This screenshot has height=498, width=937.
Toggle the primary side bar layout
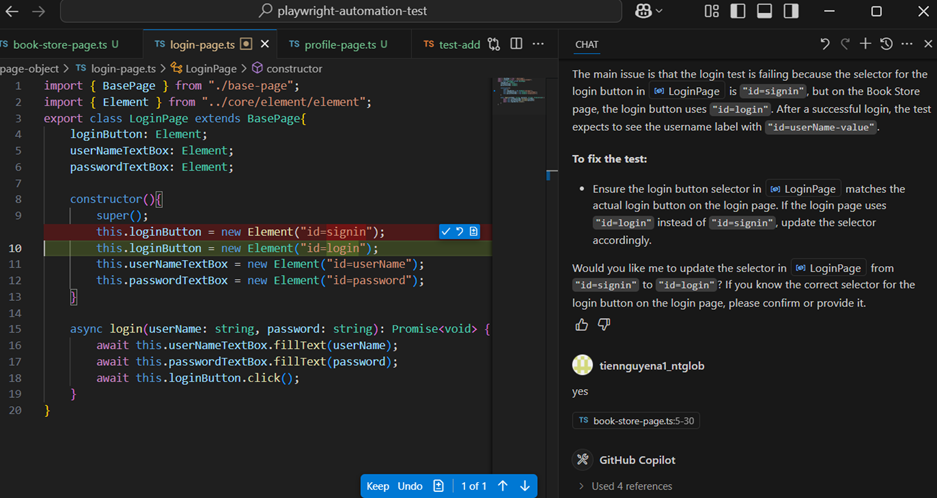(738, 12)
